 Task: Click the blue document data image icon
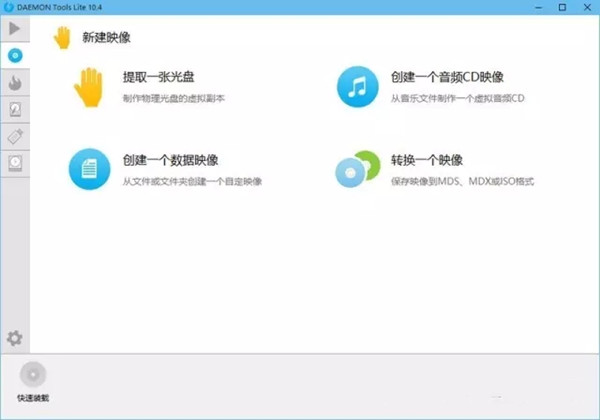point(88,169)
